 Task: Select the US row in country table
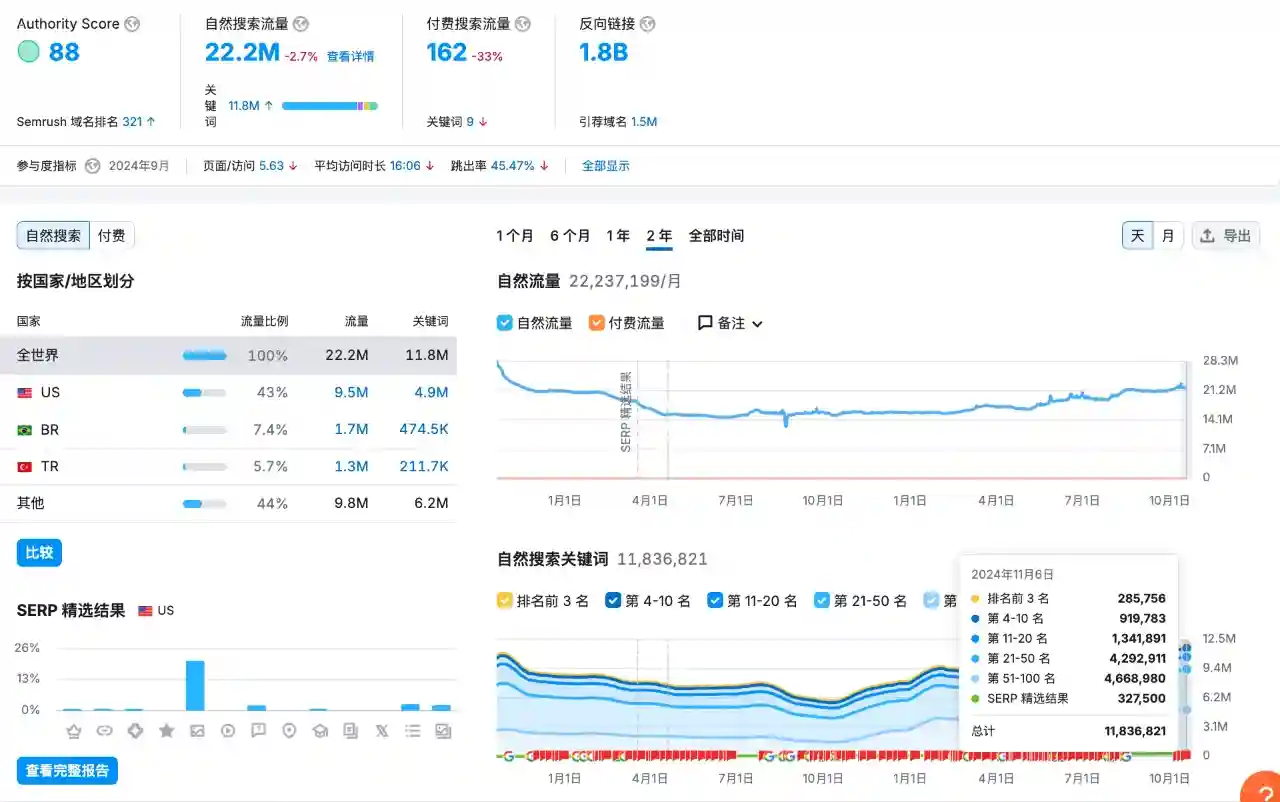point(236,393)
